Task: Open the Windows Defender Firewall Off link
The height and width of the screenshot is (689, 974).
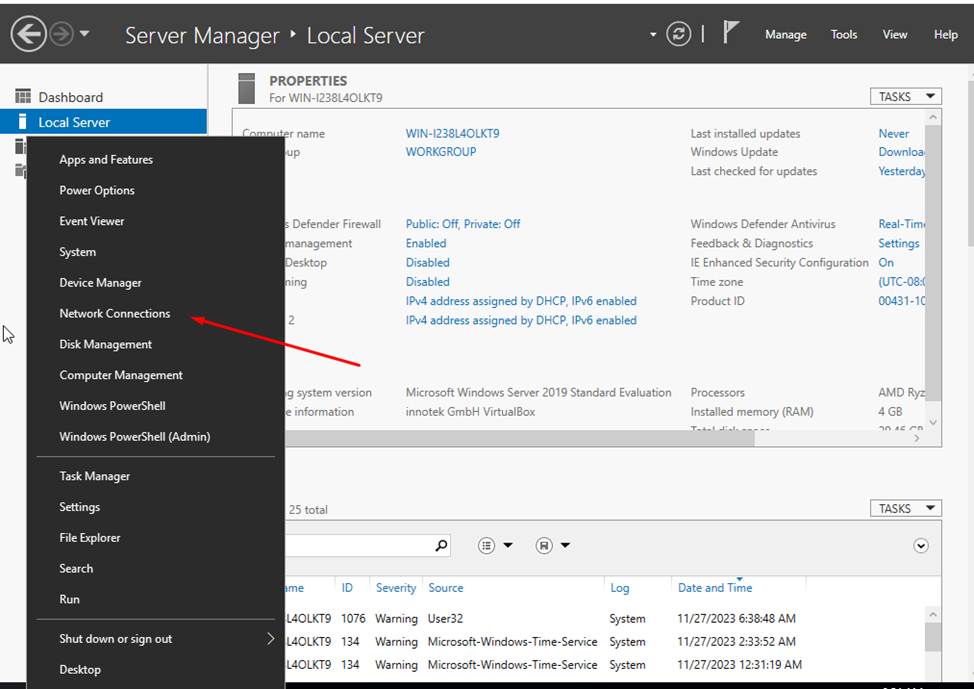Action: [x=463, y=223]
